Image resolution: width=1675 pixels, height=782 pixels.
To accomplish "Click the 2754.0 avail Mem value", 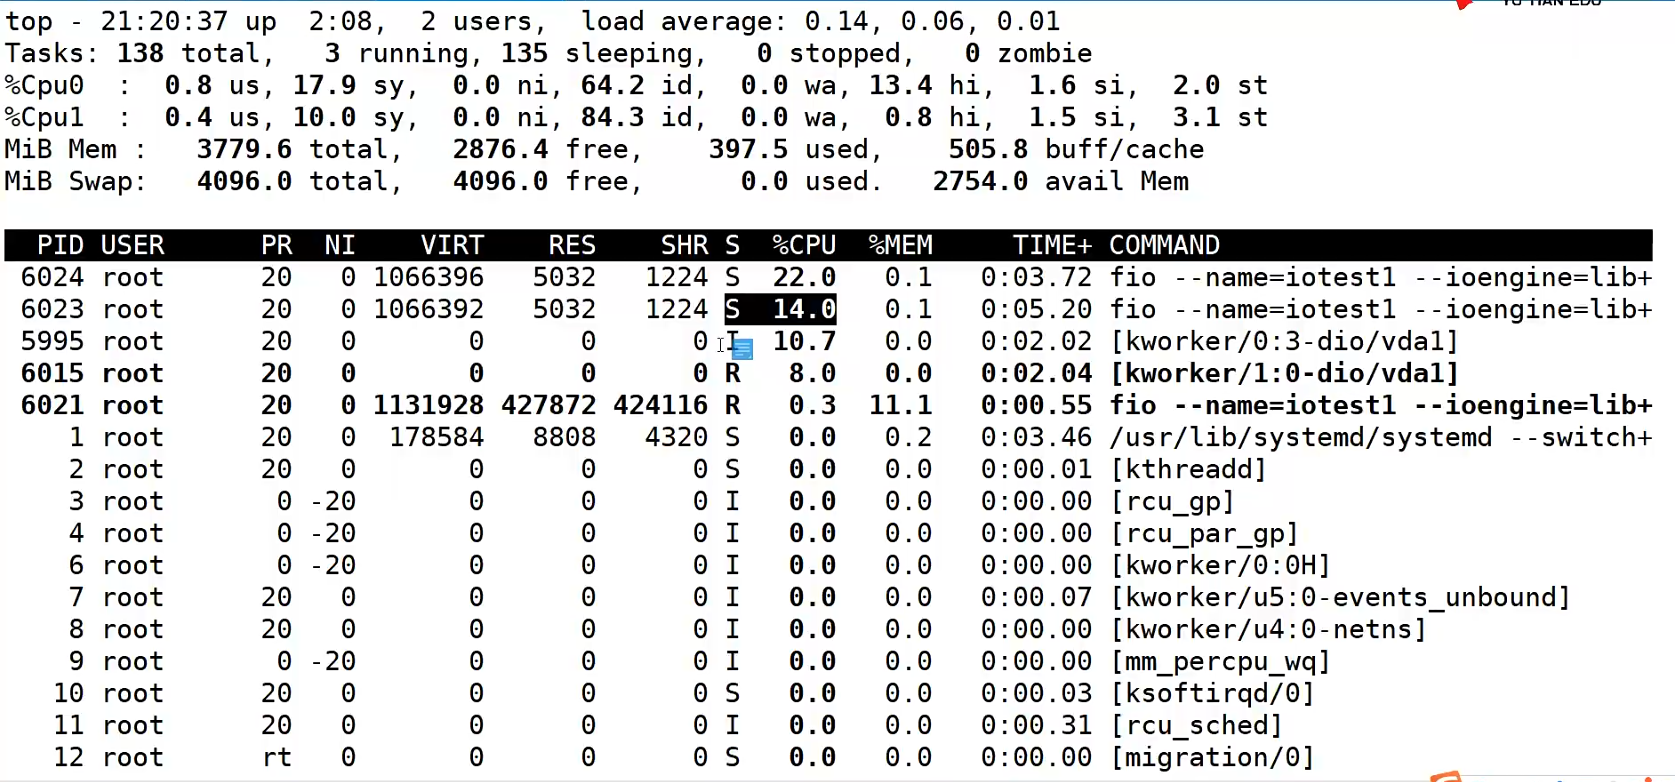I will tap(1060, 181).
